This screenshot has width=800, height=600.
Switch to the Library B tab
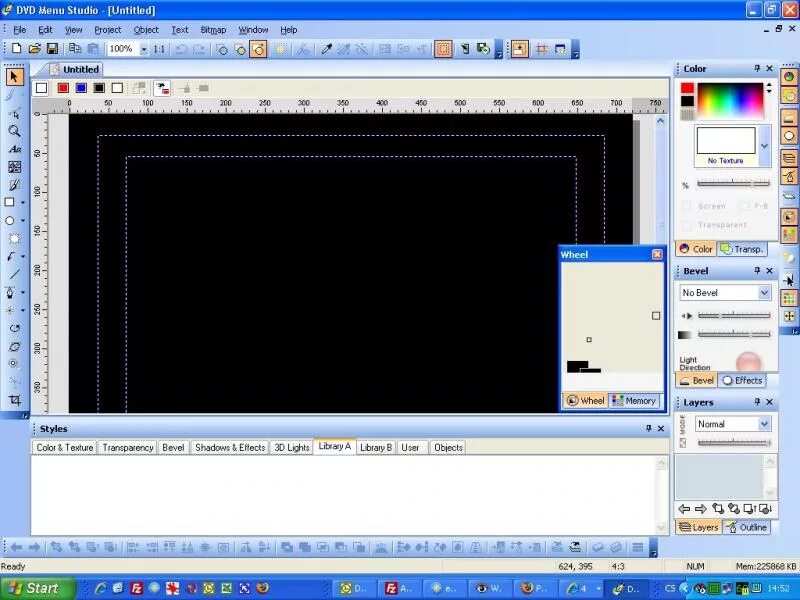pos(376,447)
